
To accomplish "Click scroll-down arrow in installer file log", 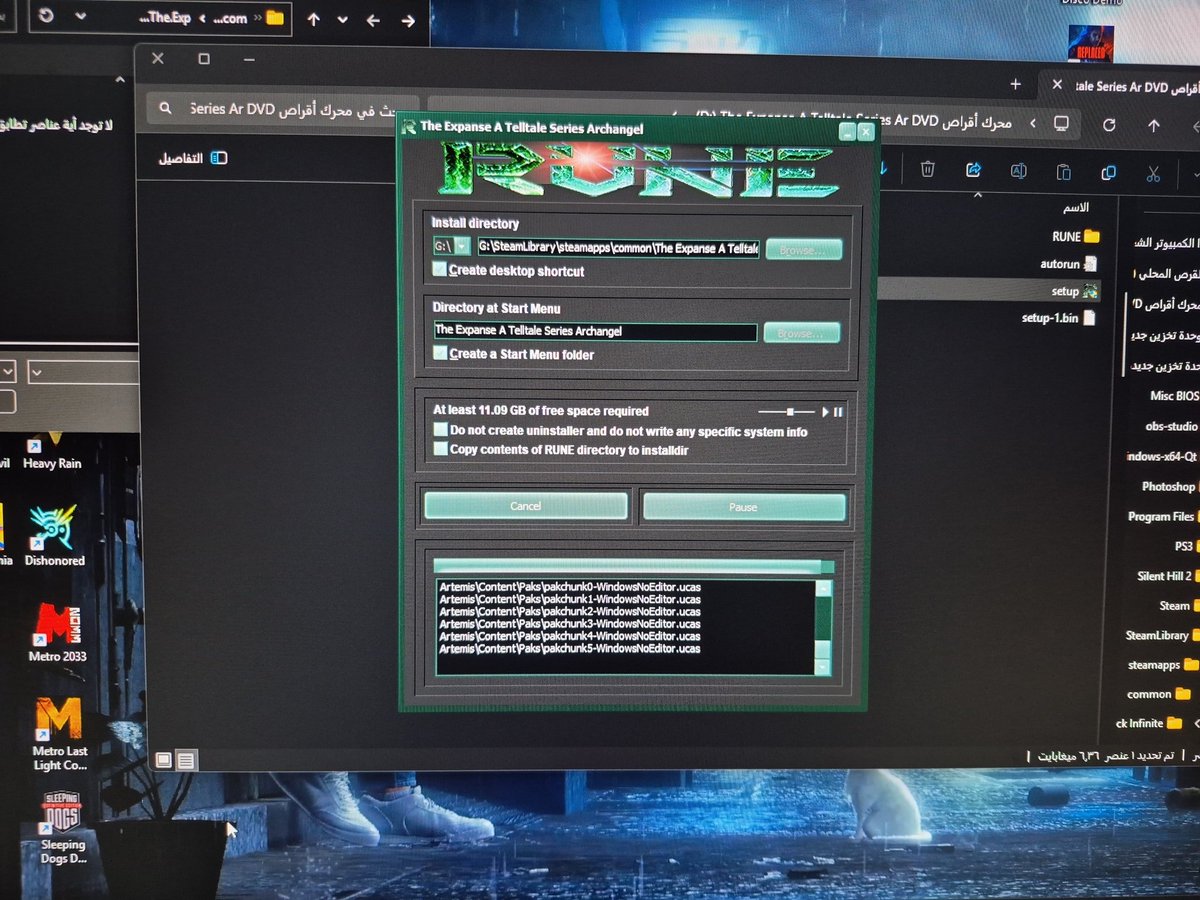I will pyautogui.click(x=822, y=667).
